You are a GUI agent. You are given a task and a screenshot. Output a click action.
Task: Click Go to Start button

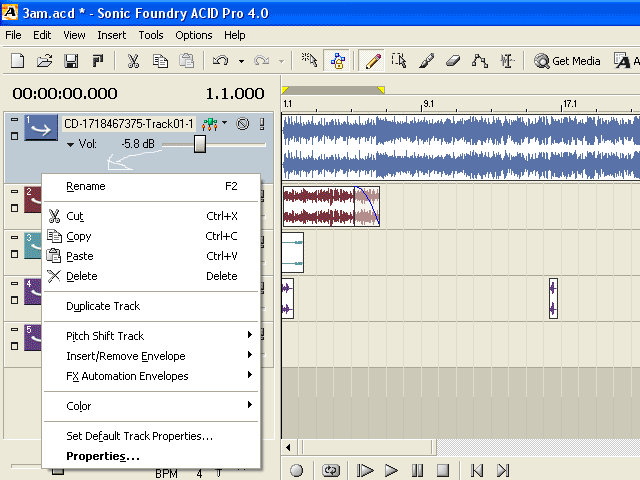click(x=477, y=470)
